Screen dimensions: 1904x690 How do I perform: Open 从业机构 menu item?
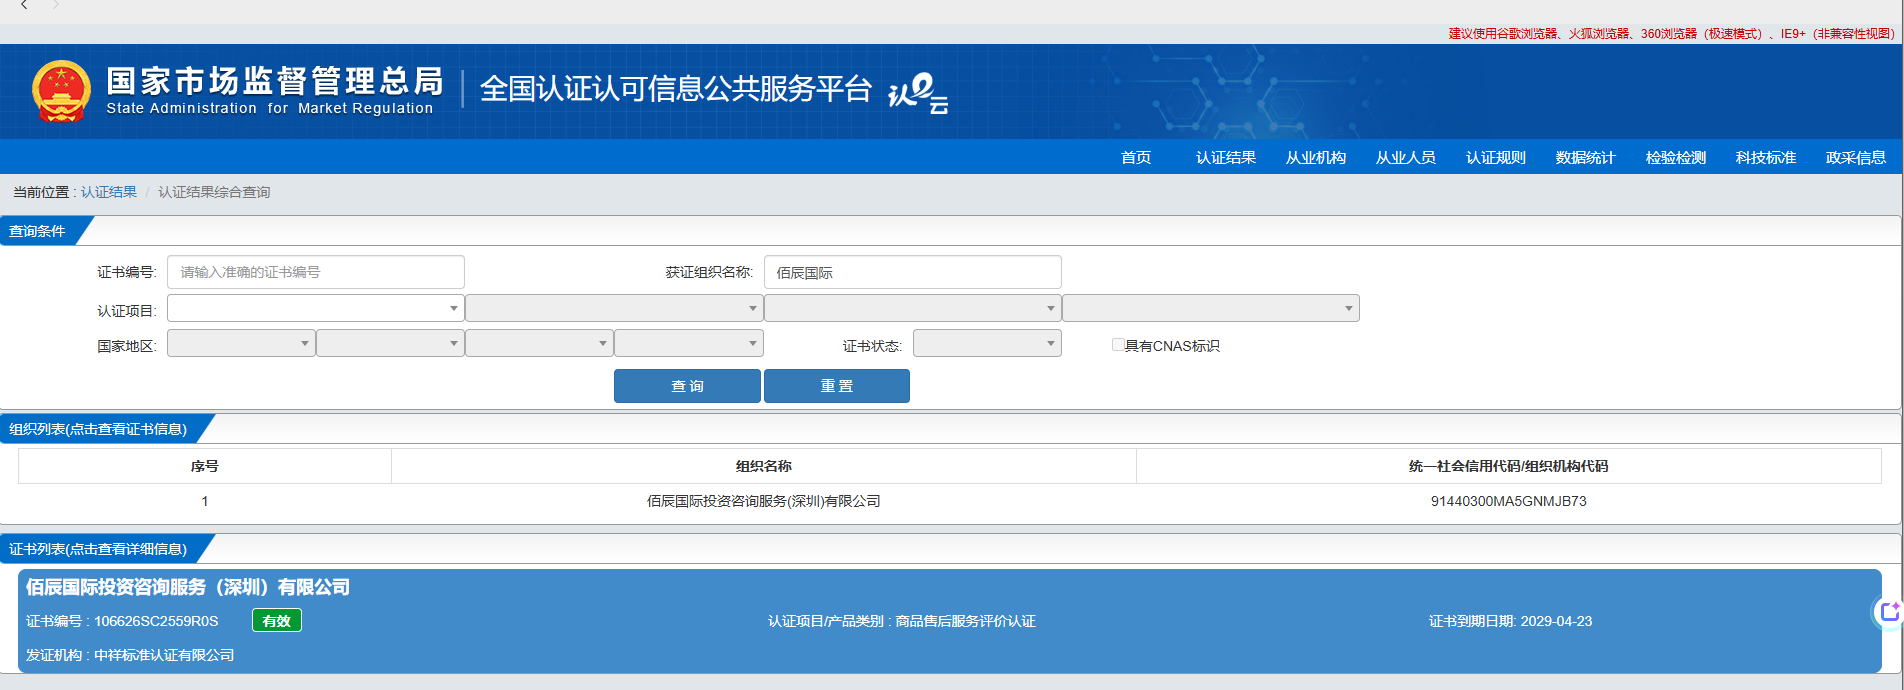tap(1316, 157)
